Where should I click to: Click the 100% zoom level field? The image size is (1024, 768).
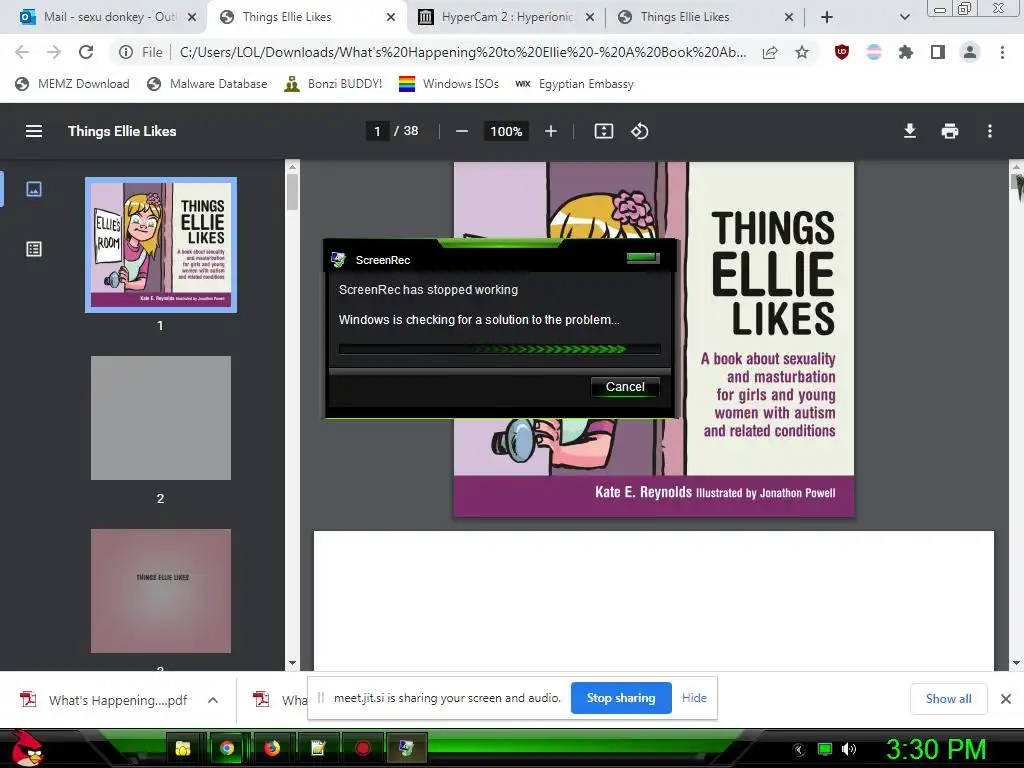click(x=506, y=131)
